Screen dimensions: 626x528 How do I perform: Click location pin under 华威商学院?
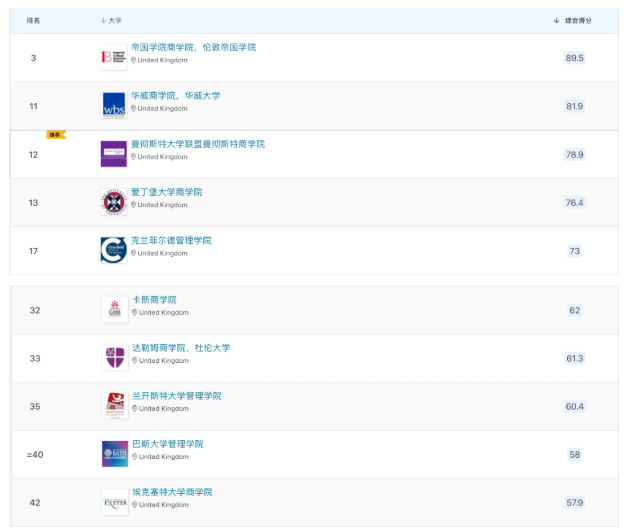pos(134,108)
